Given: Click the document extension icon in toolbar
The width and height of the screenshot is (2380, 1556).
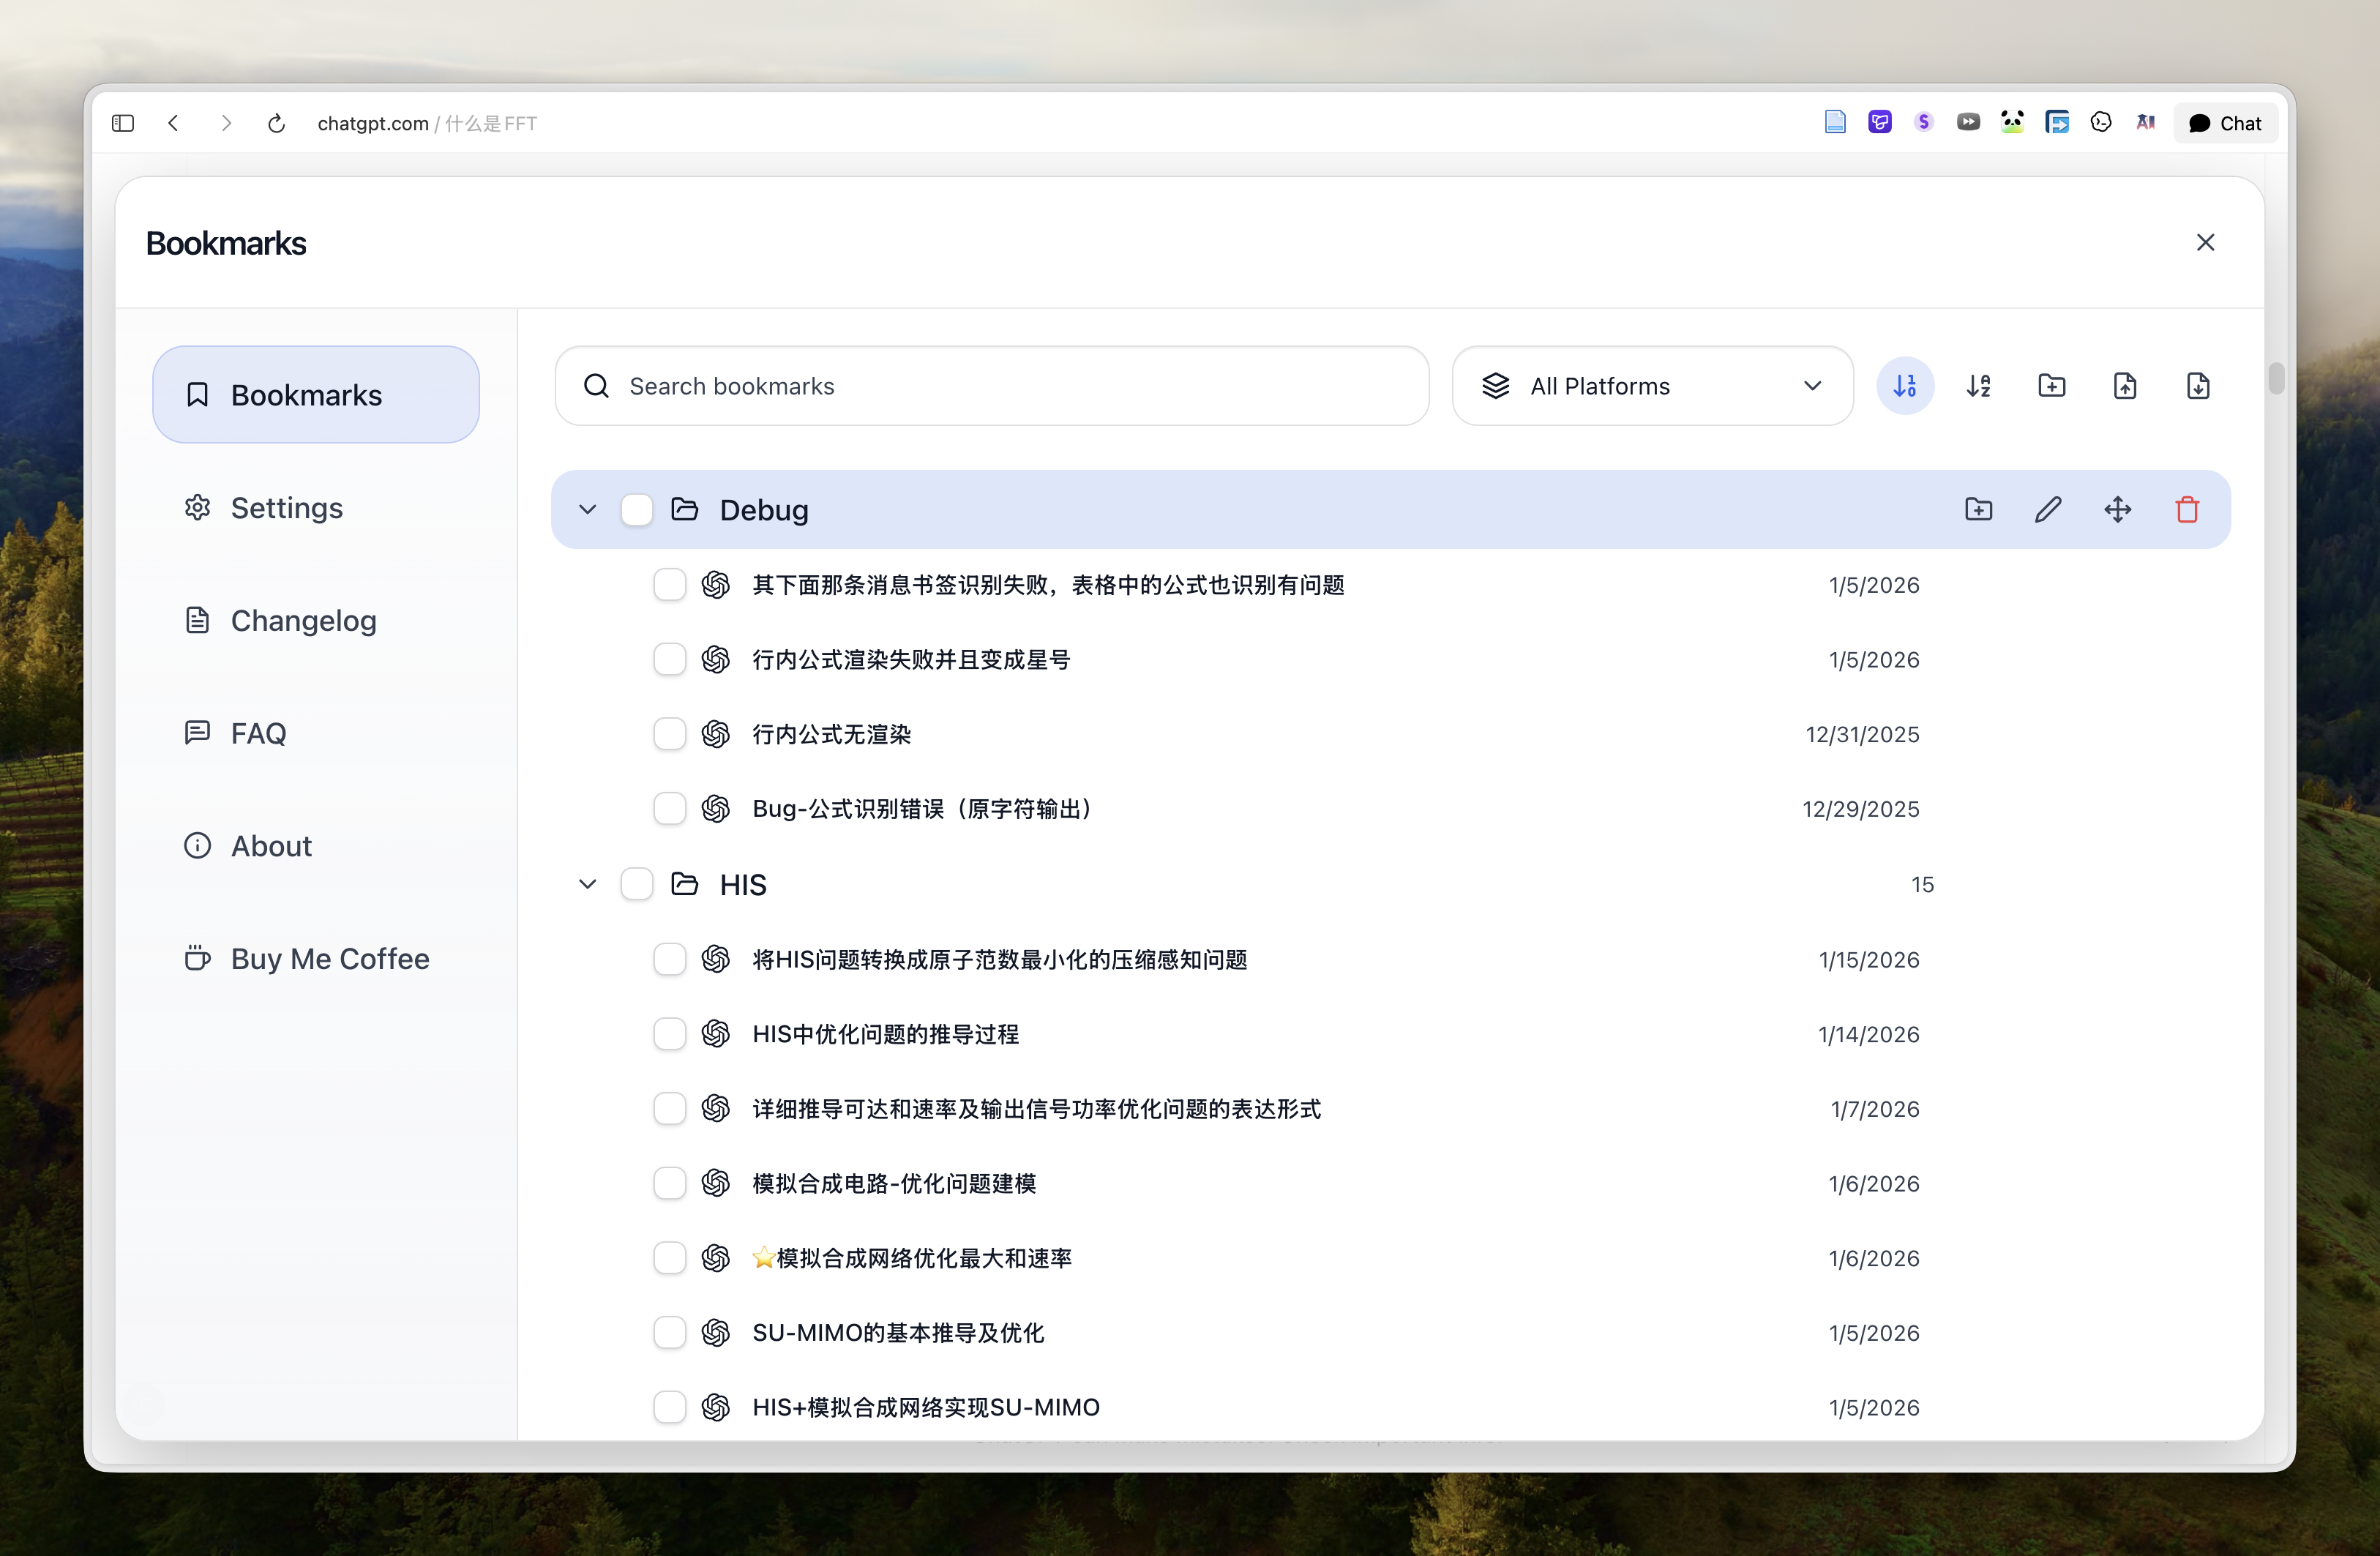Looking at the screenshot, I should (x=1835, y=122).
